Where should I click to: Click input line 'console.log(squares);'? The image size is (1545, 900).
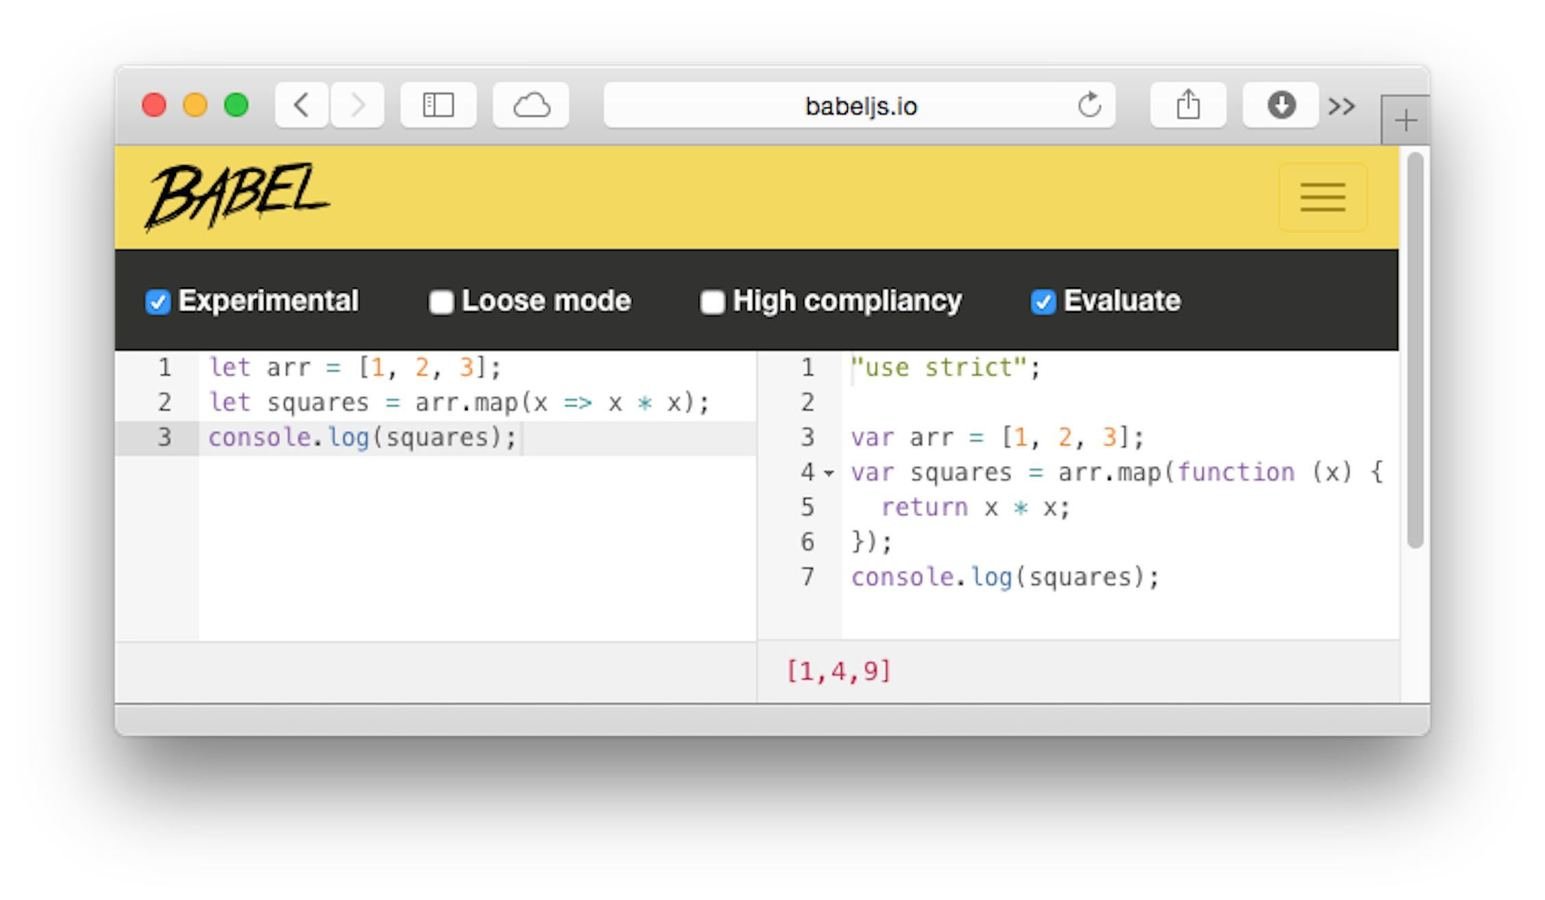[363, 438]
